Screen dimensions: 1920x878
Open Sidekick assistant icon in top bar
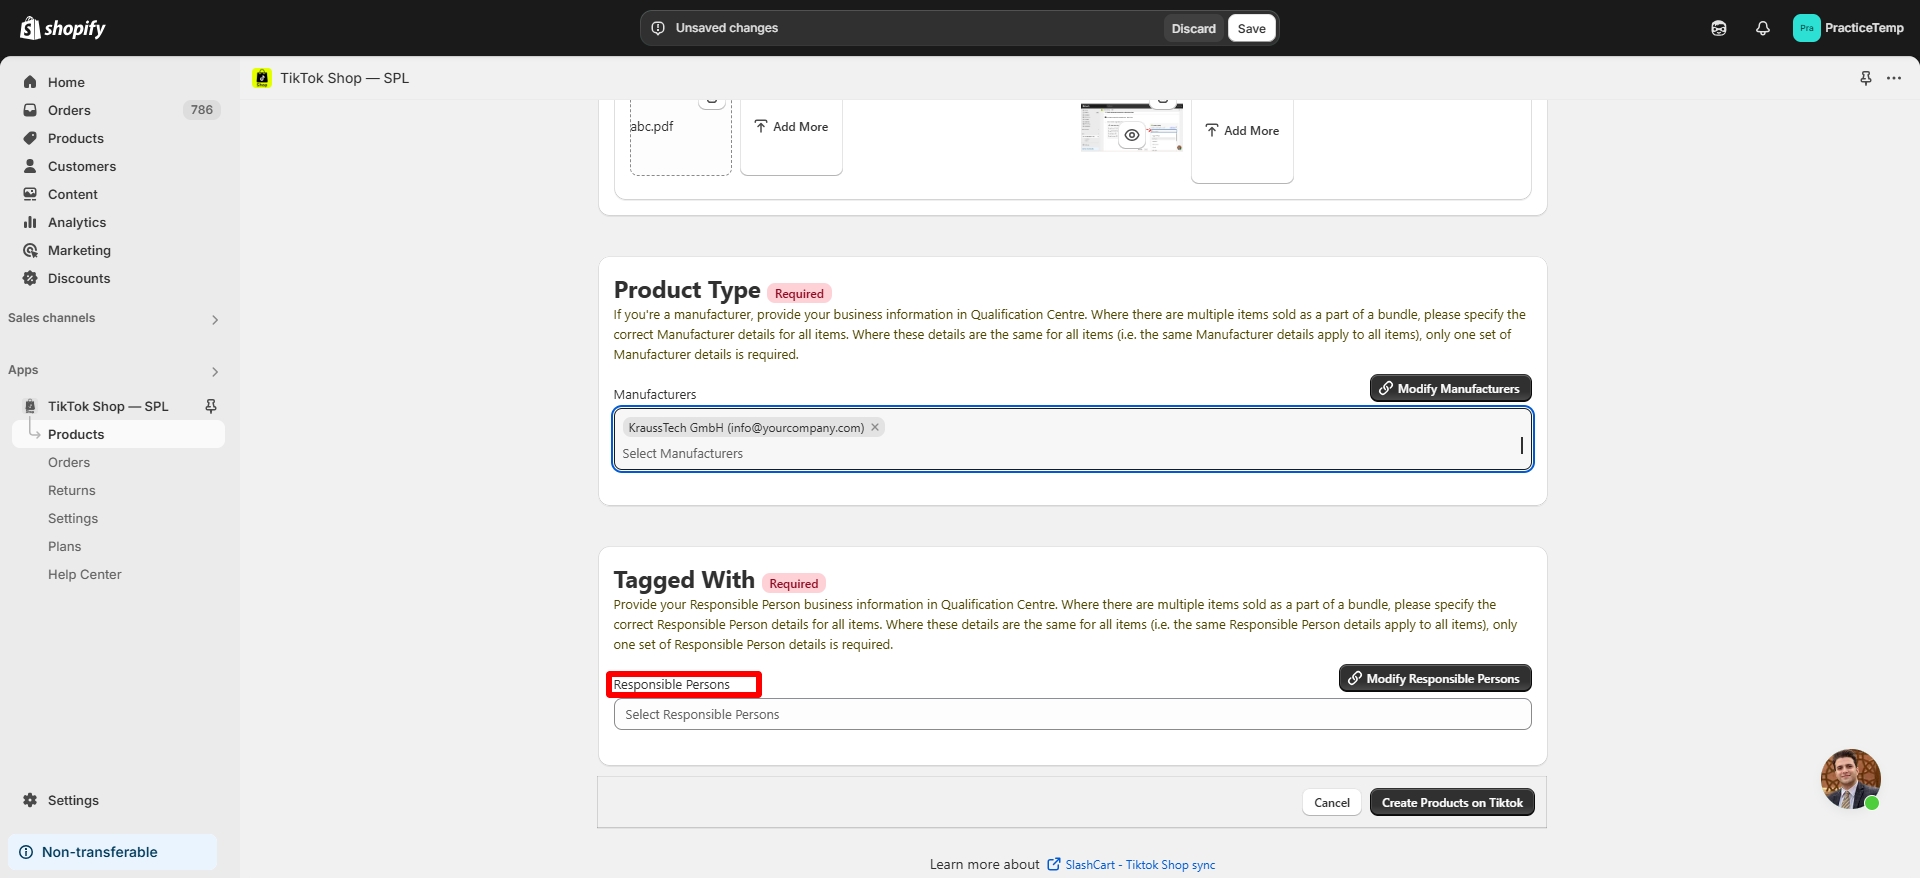coord(1718,28)
